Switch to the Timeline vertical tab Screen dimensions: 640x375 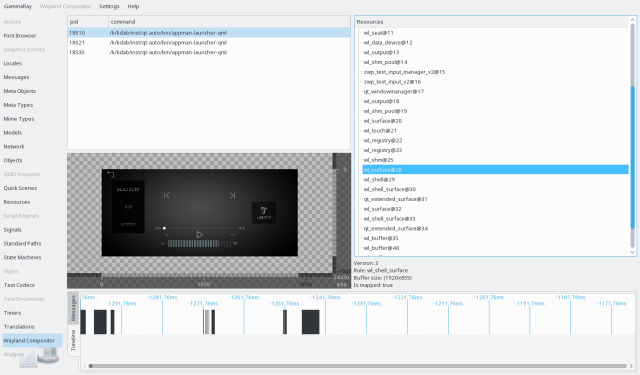(x=73, y=340)
